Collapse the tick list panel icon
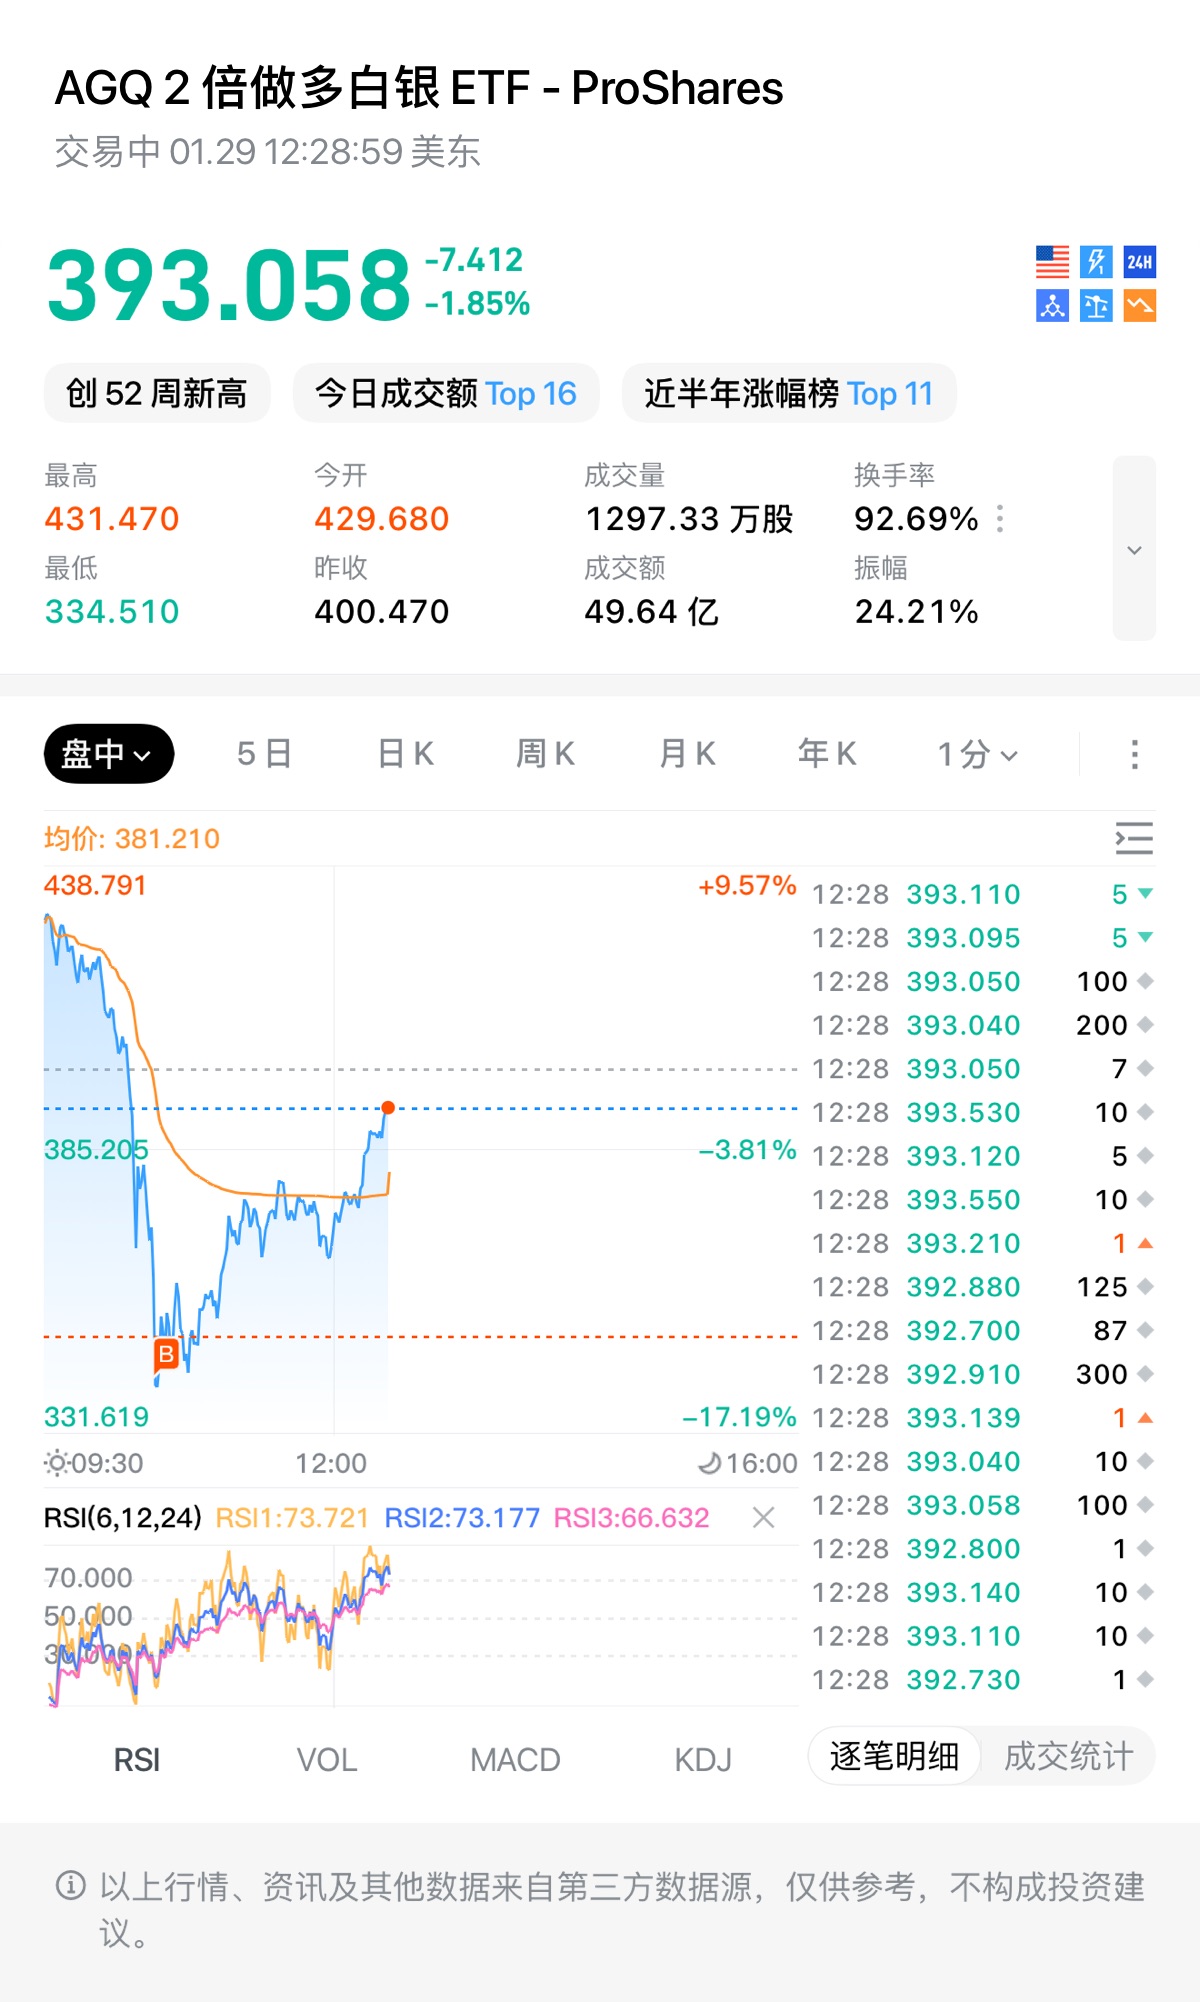Image resolution: width=1200 pixels, height=2002 pixels. [x=1134, y=838]
